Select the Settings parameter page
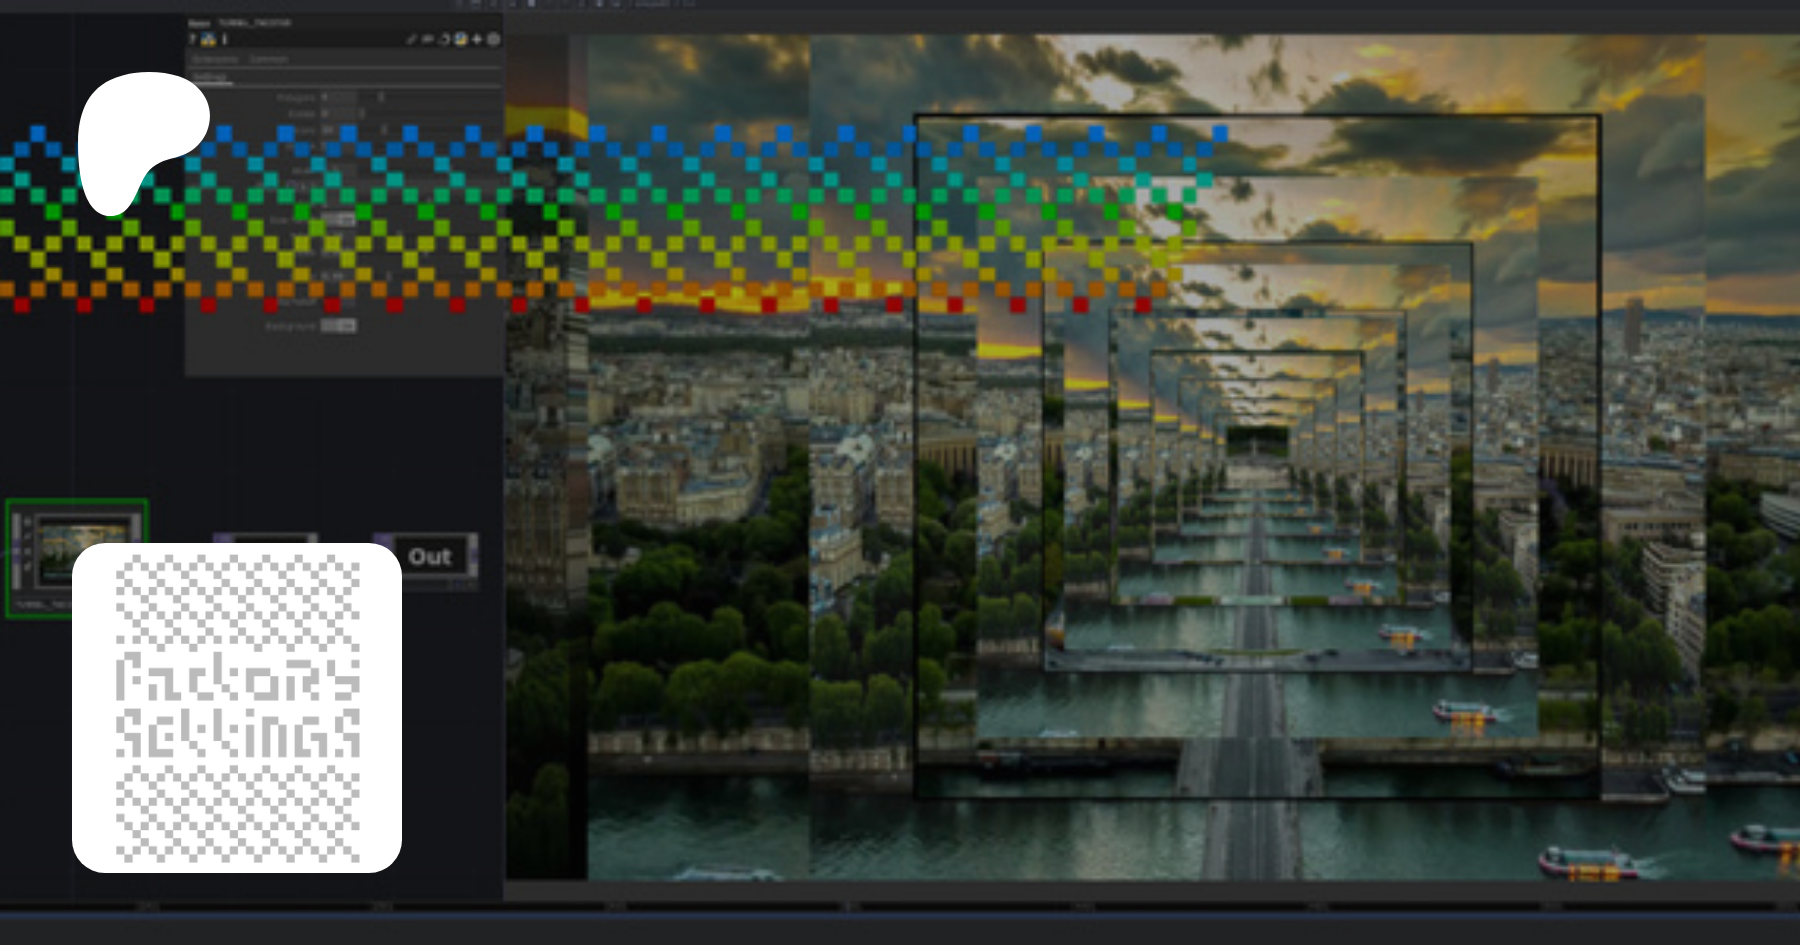Screen dimensions: 1800x945 pyautogui.click(x=210, y=78)
